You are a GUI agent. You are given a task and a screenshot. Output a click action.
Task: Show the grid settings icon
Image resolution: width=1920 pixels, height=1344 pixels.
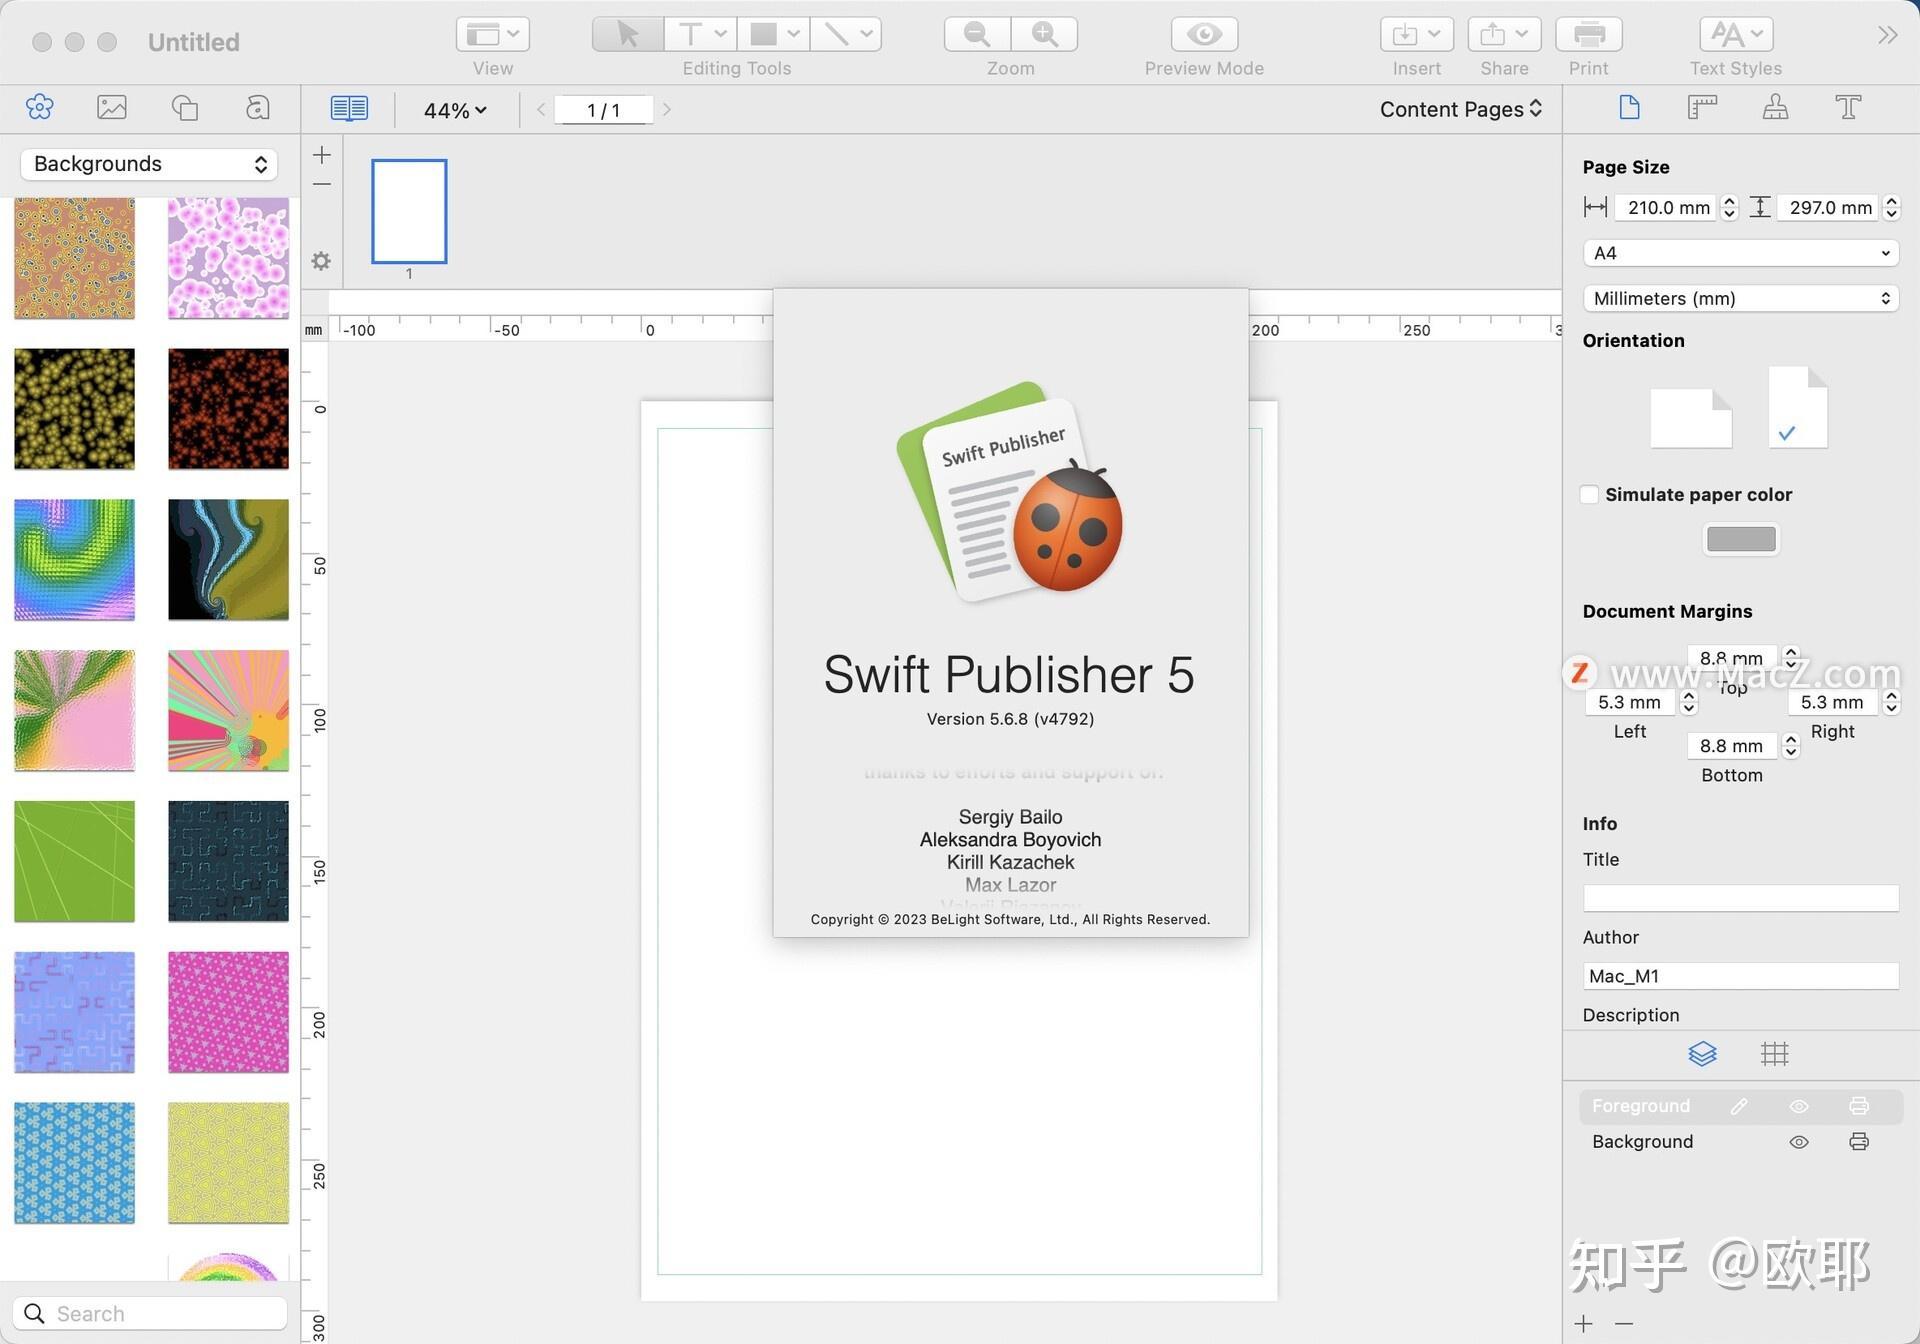point(1774,1053)
